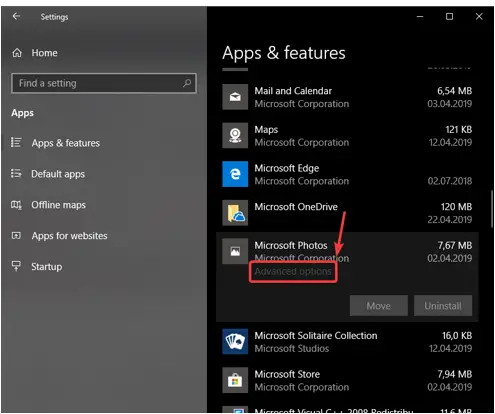The image size is (495, 414).
Task: Select the Microsoft Store entry
Action: point(347,380)
